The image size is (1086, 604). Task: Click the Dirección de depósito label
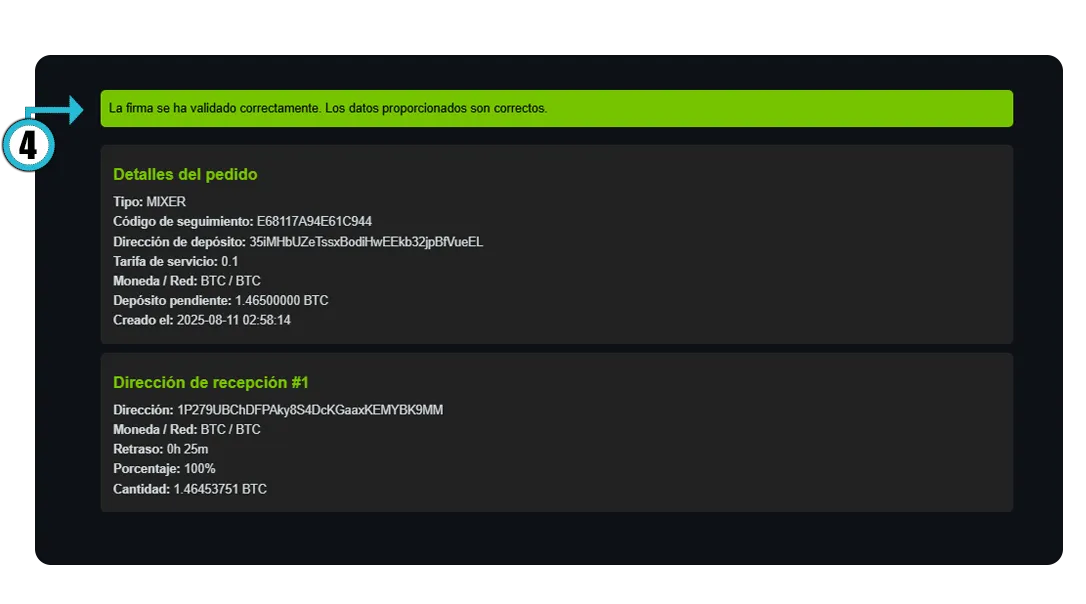179,242
